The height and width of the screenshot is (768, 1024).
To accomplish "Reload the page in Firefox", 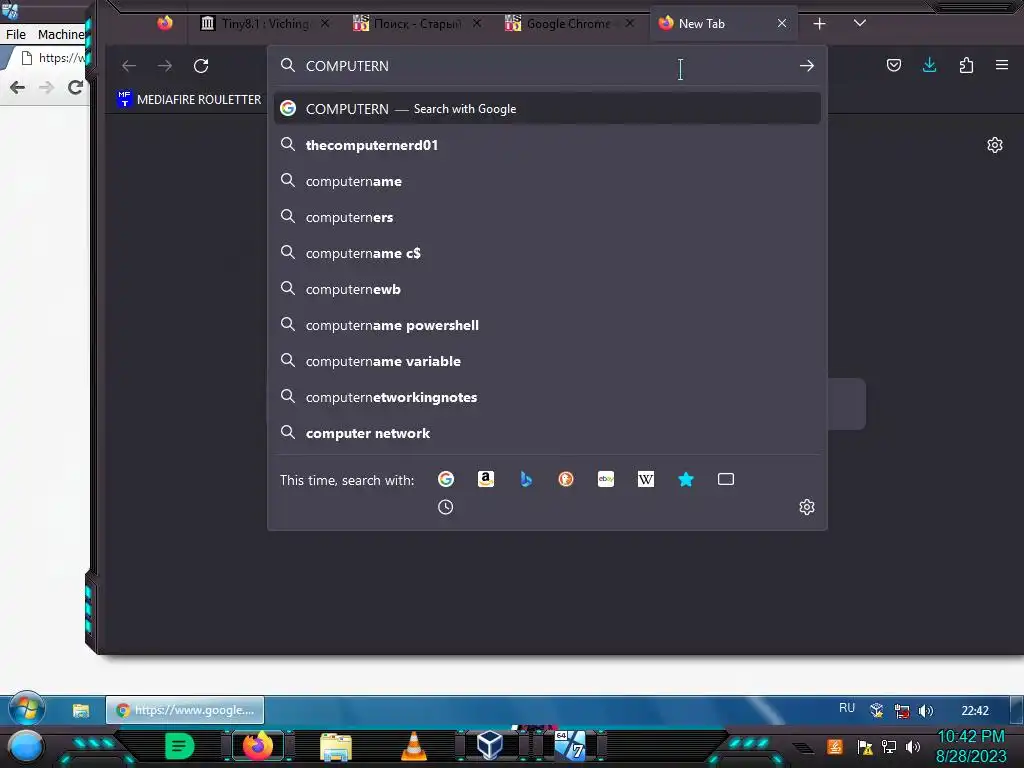I will tap(201, 66).
